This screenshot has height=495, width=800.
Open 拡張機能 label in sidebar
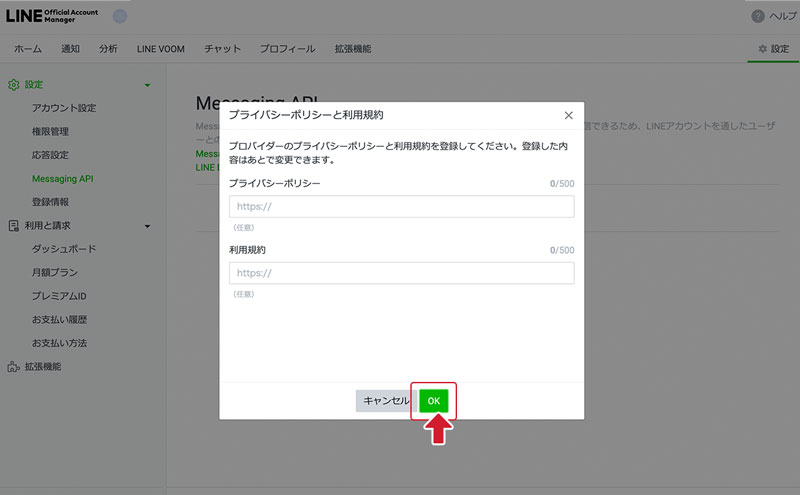(x=43, y=367)
